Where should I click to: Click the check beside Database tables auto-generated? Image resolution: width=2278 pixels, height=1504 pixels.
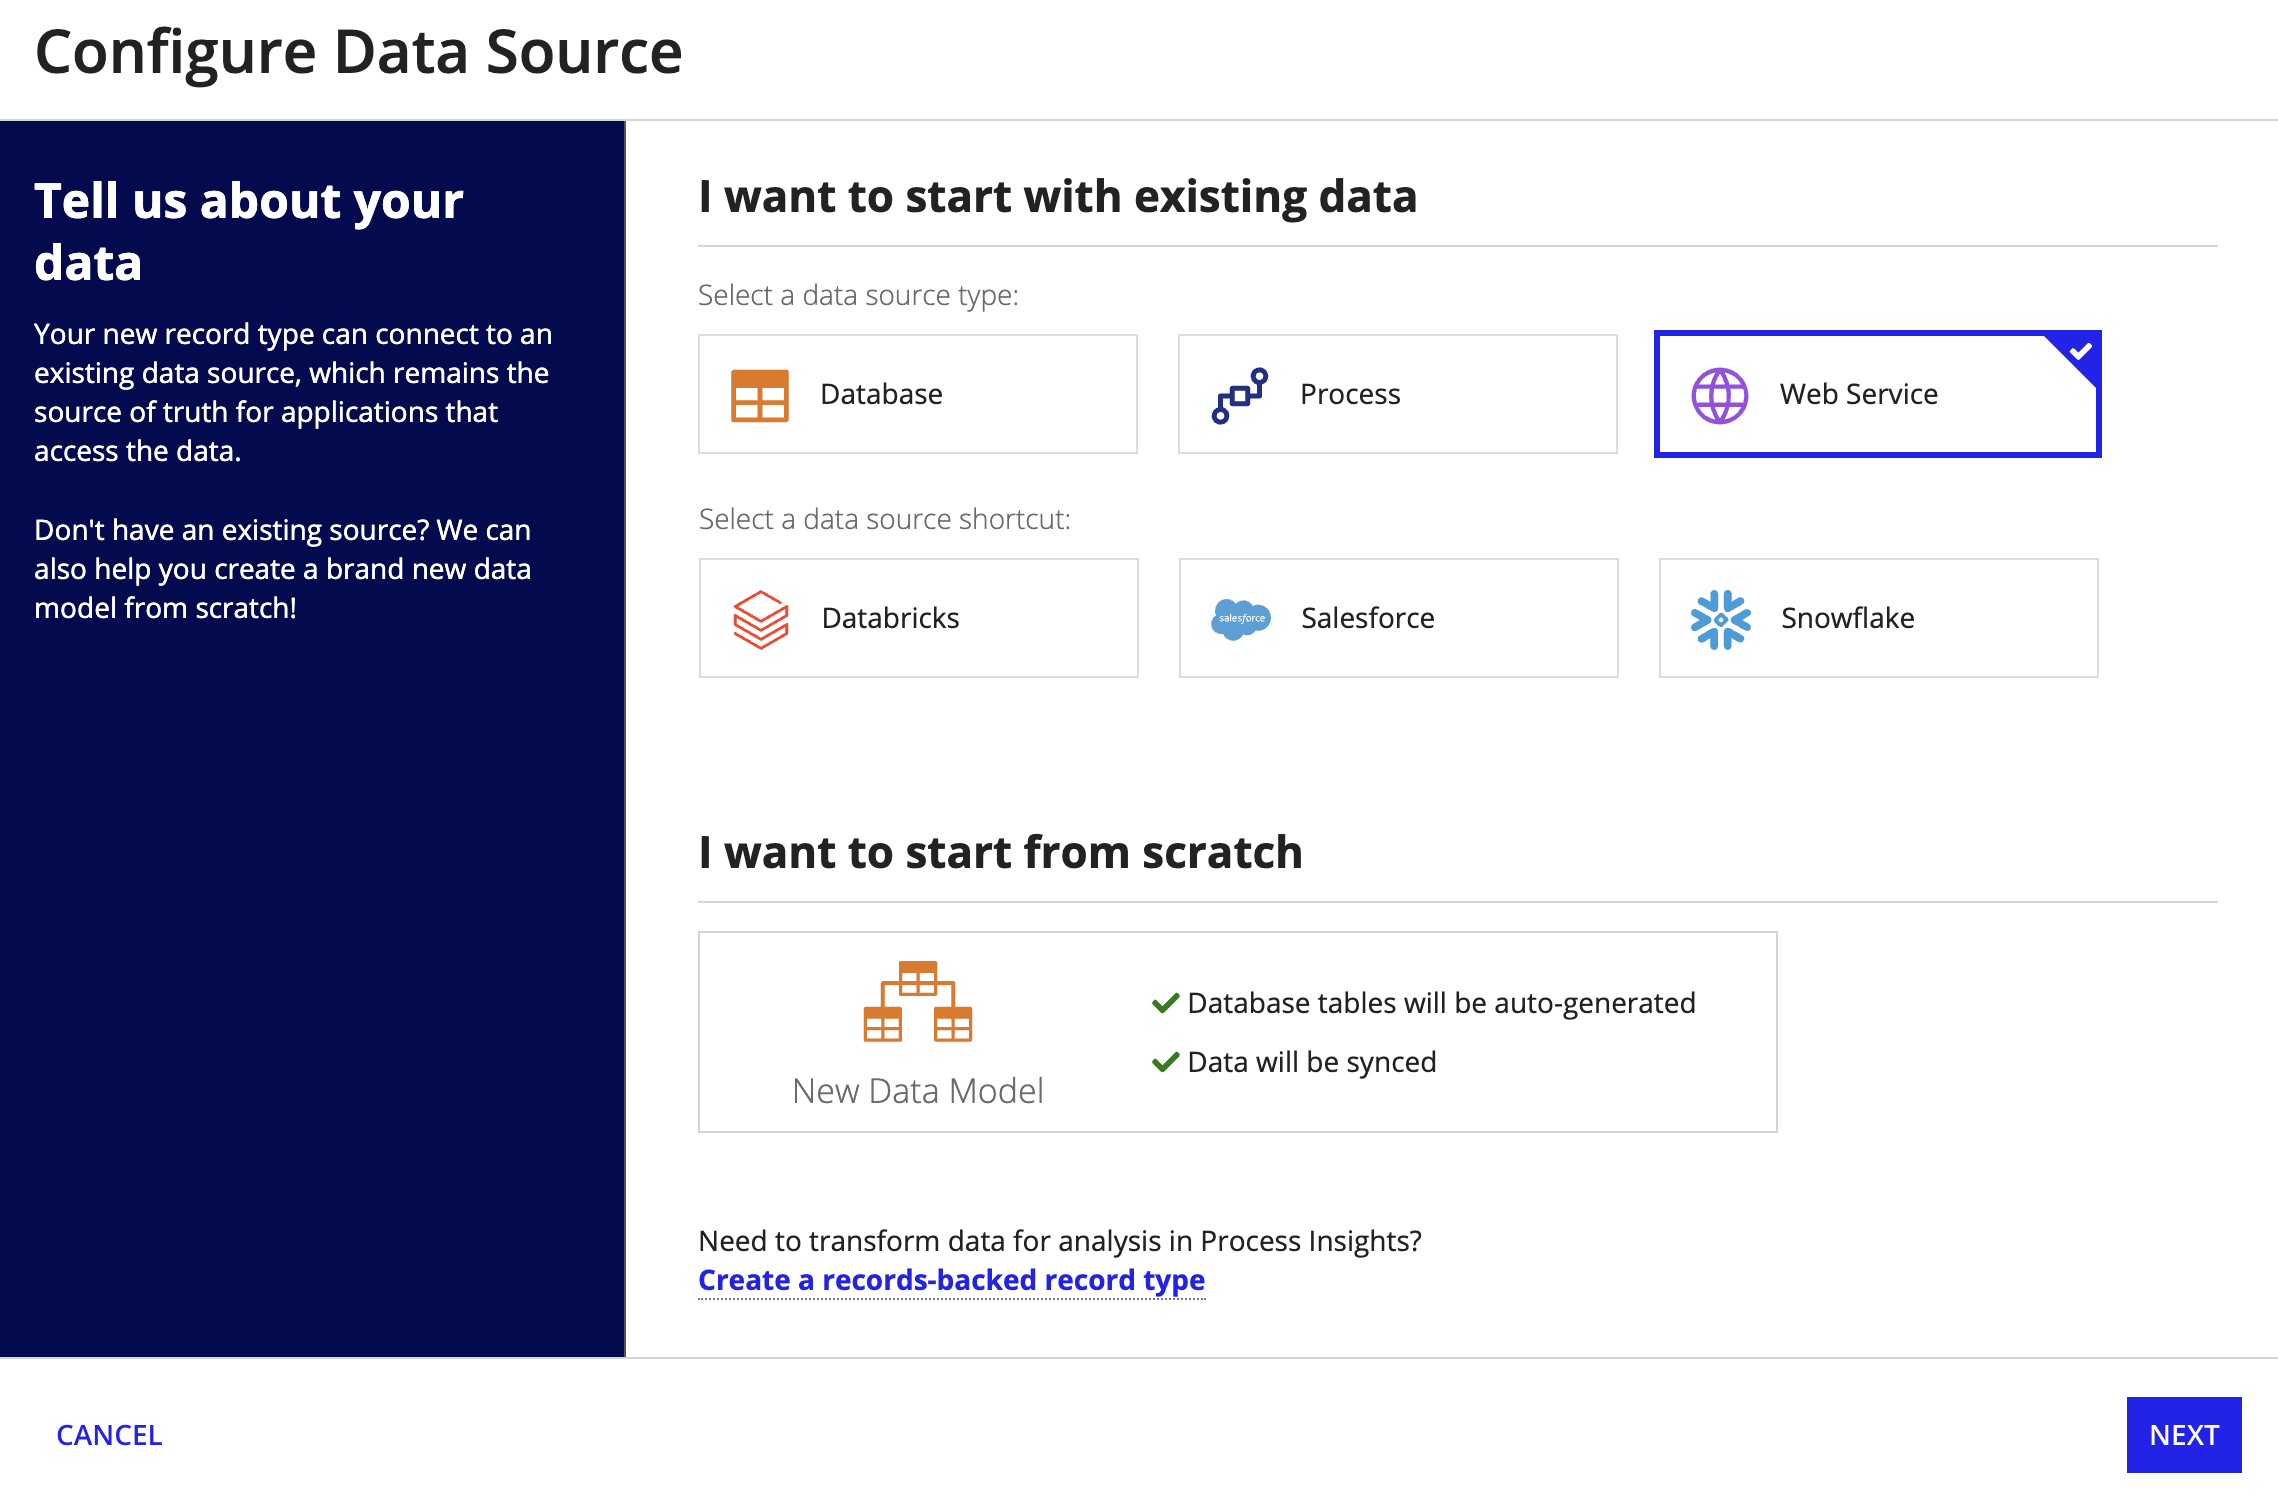tap(1165, 1003)
